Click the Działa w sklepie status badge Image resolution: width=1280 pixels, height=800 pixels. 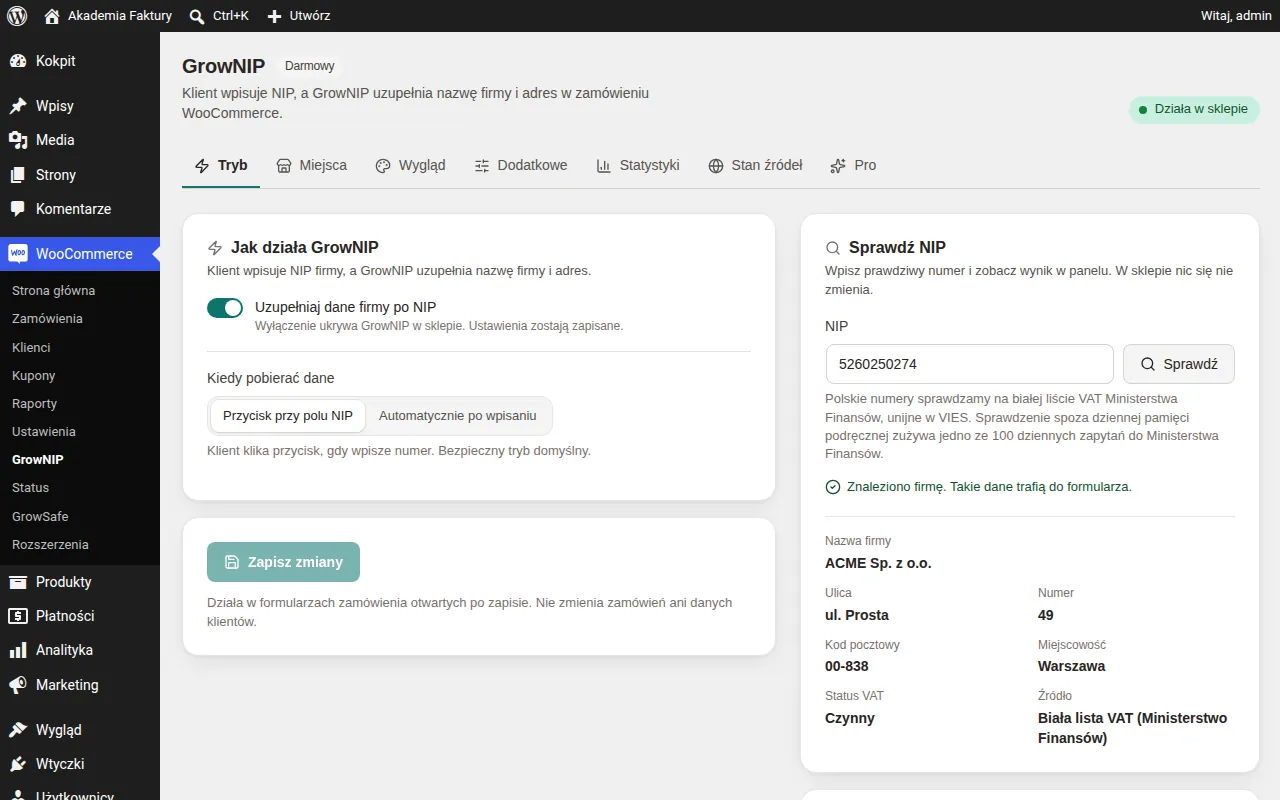[1194, 109]
